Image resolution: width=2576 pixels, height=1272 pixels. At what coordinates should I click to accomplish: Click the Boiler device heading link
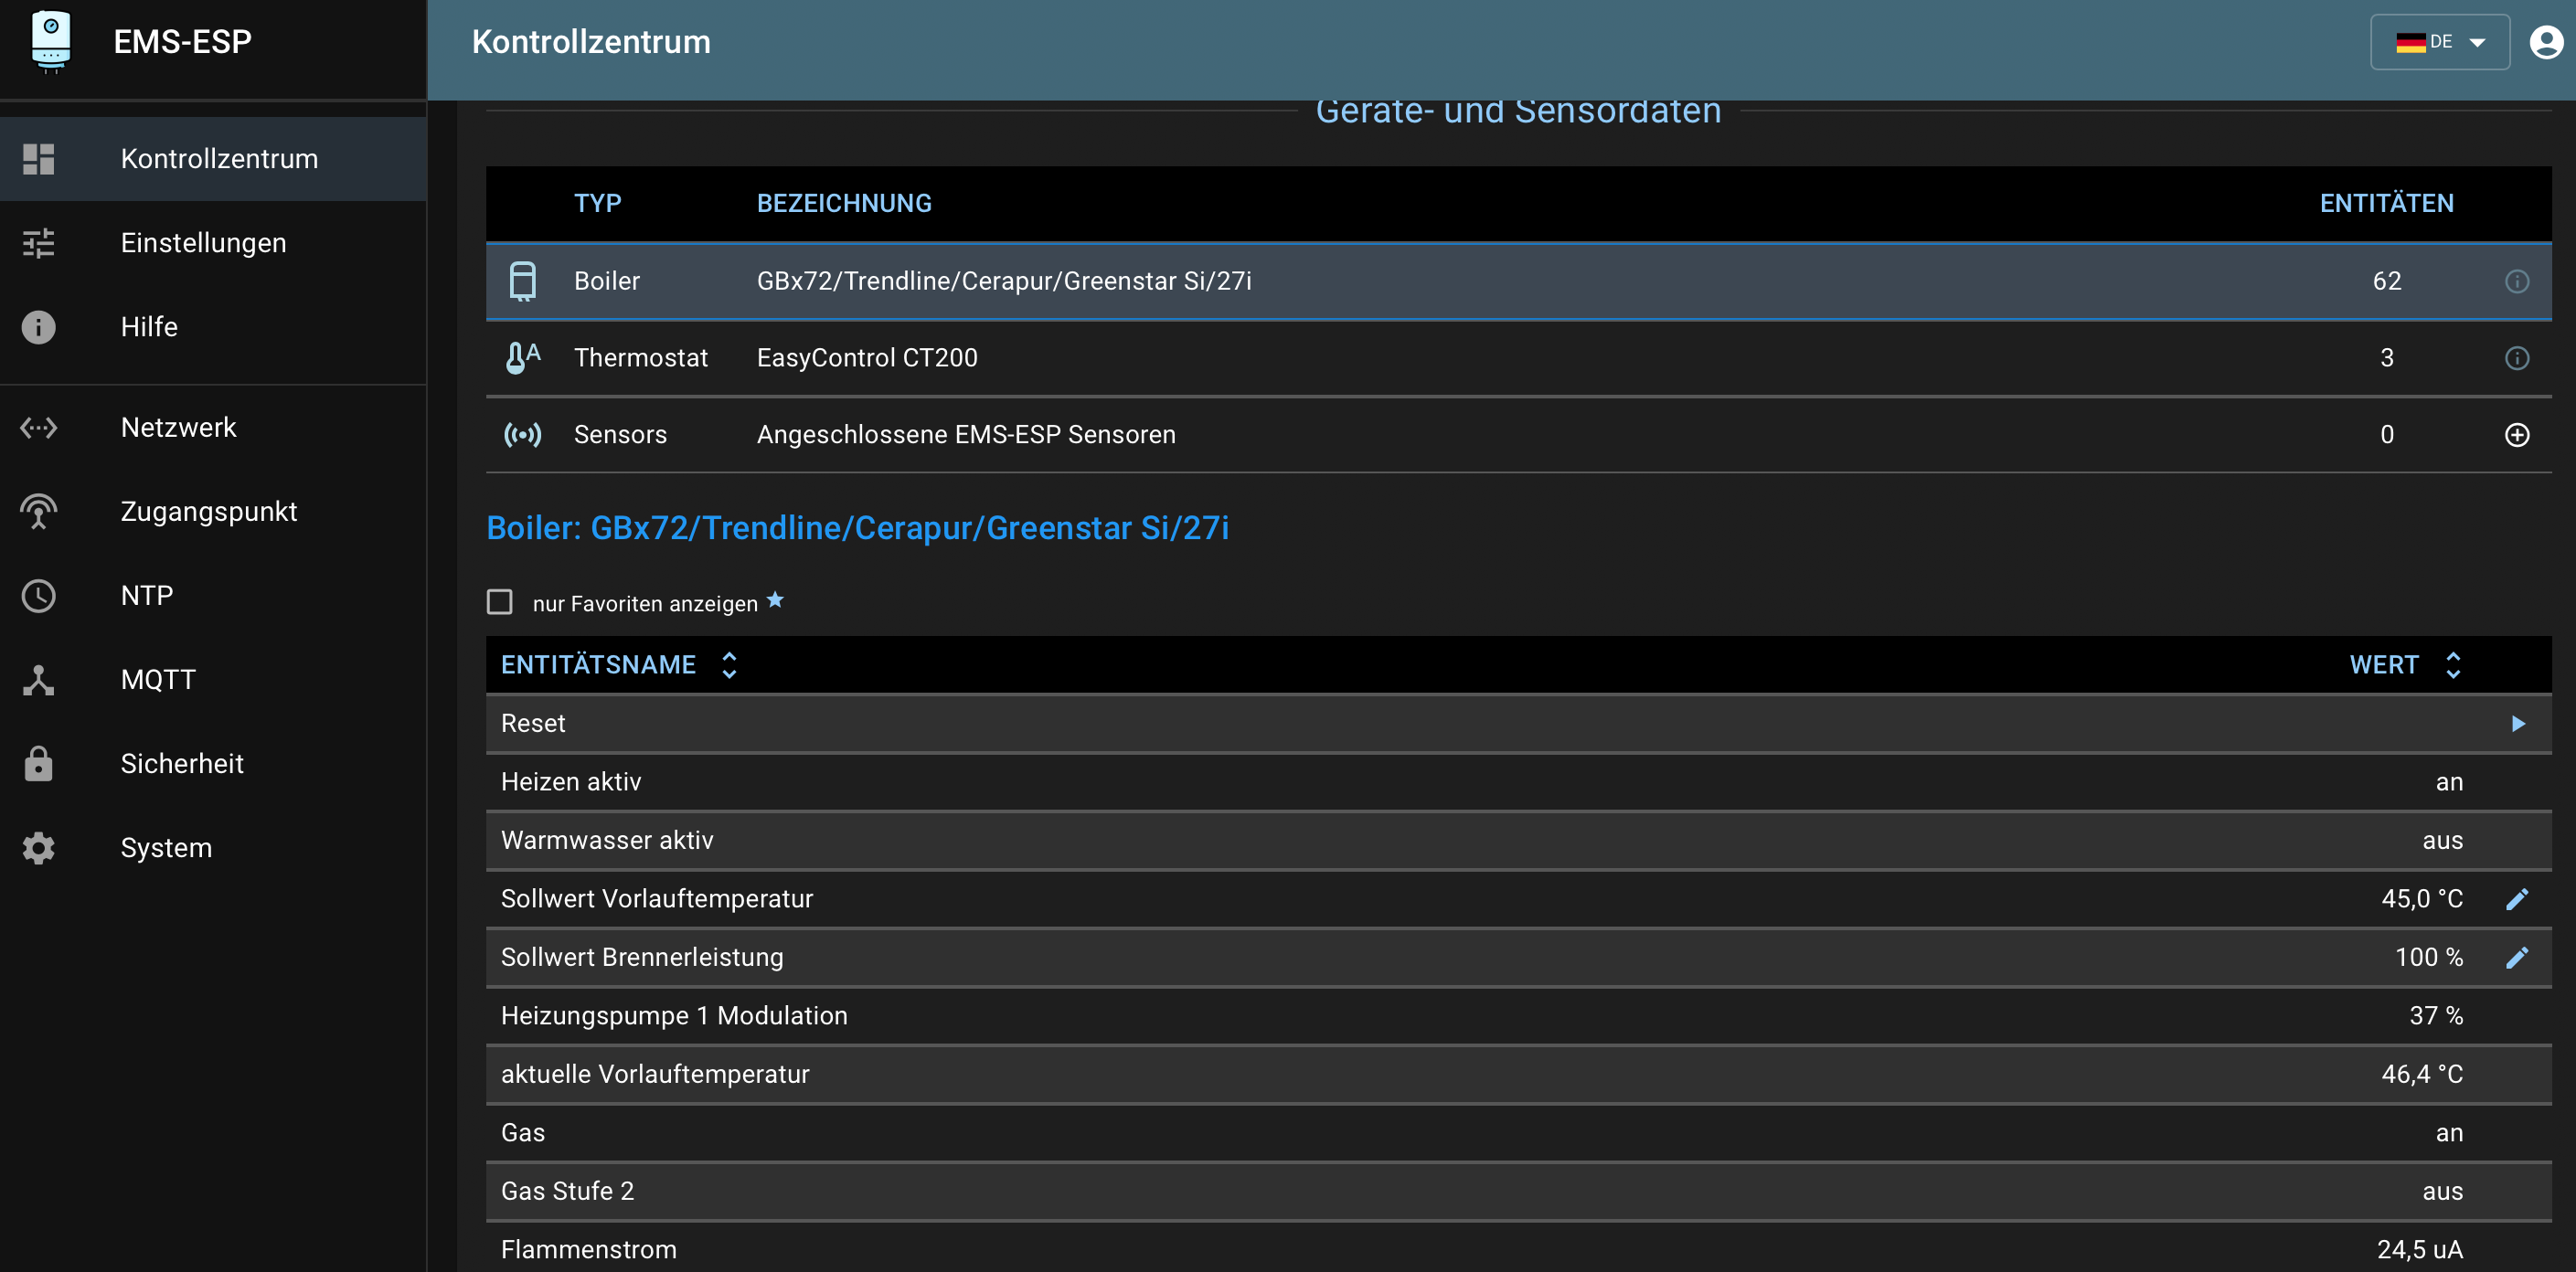click(x=857, y=528)
